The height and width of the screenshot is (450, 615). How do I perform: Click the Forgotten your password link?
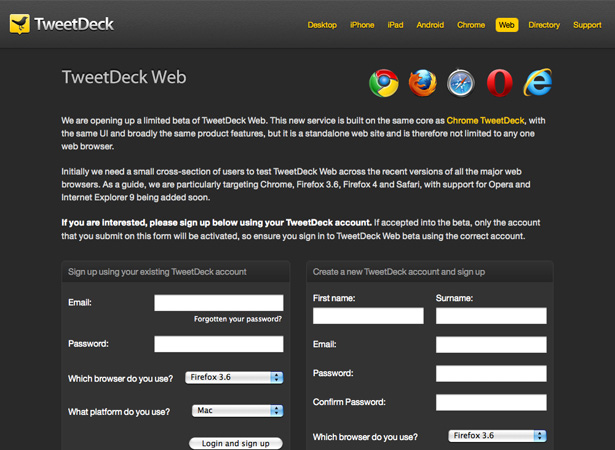[x=238, y=319]
